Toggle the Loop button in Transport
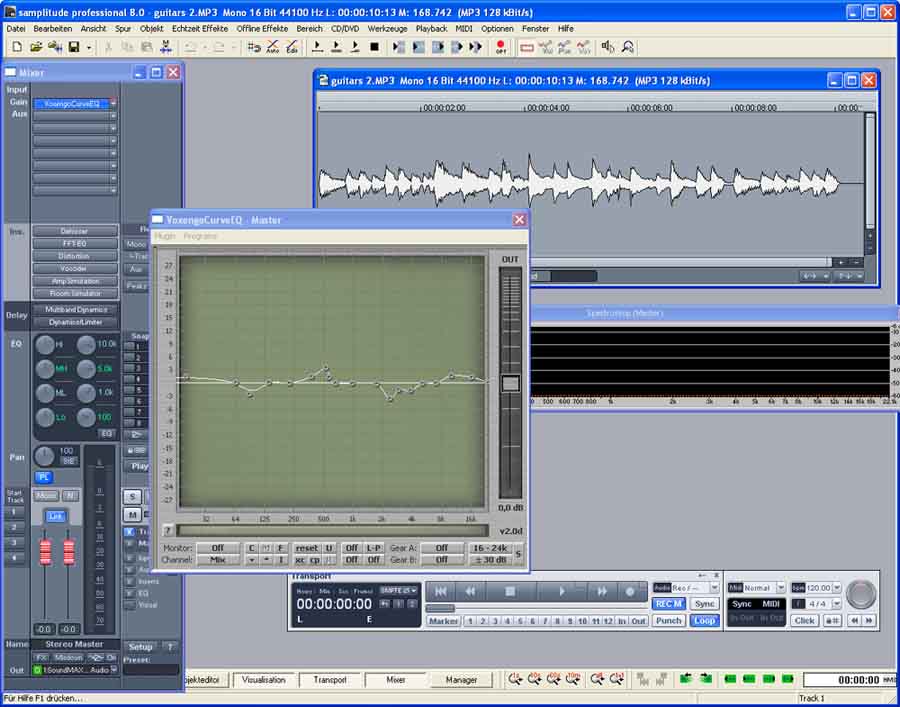This screenshot has height=707, width=900. point(704,620)
